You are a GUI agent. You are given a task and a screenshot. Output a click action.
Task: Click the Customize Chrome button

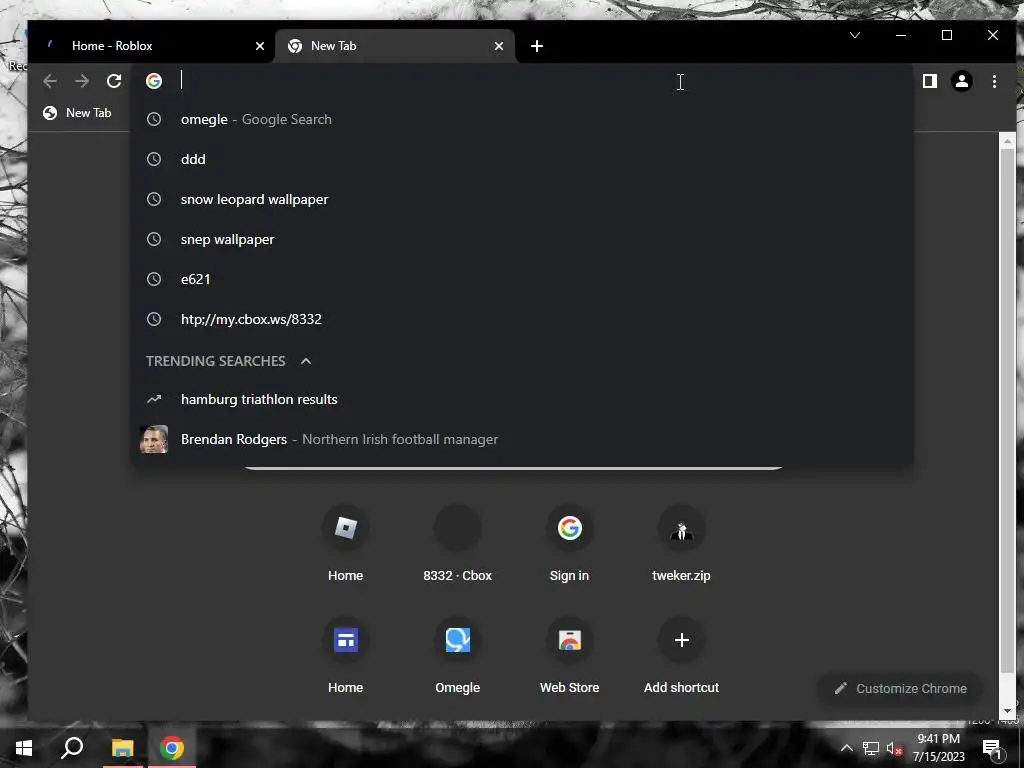[x=900, y=688]
